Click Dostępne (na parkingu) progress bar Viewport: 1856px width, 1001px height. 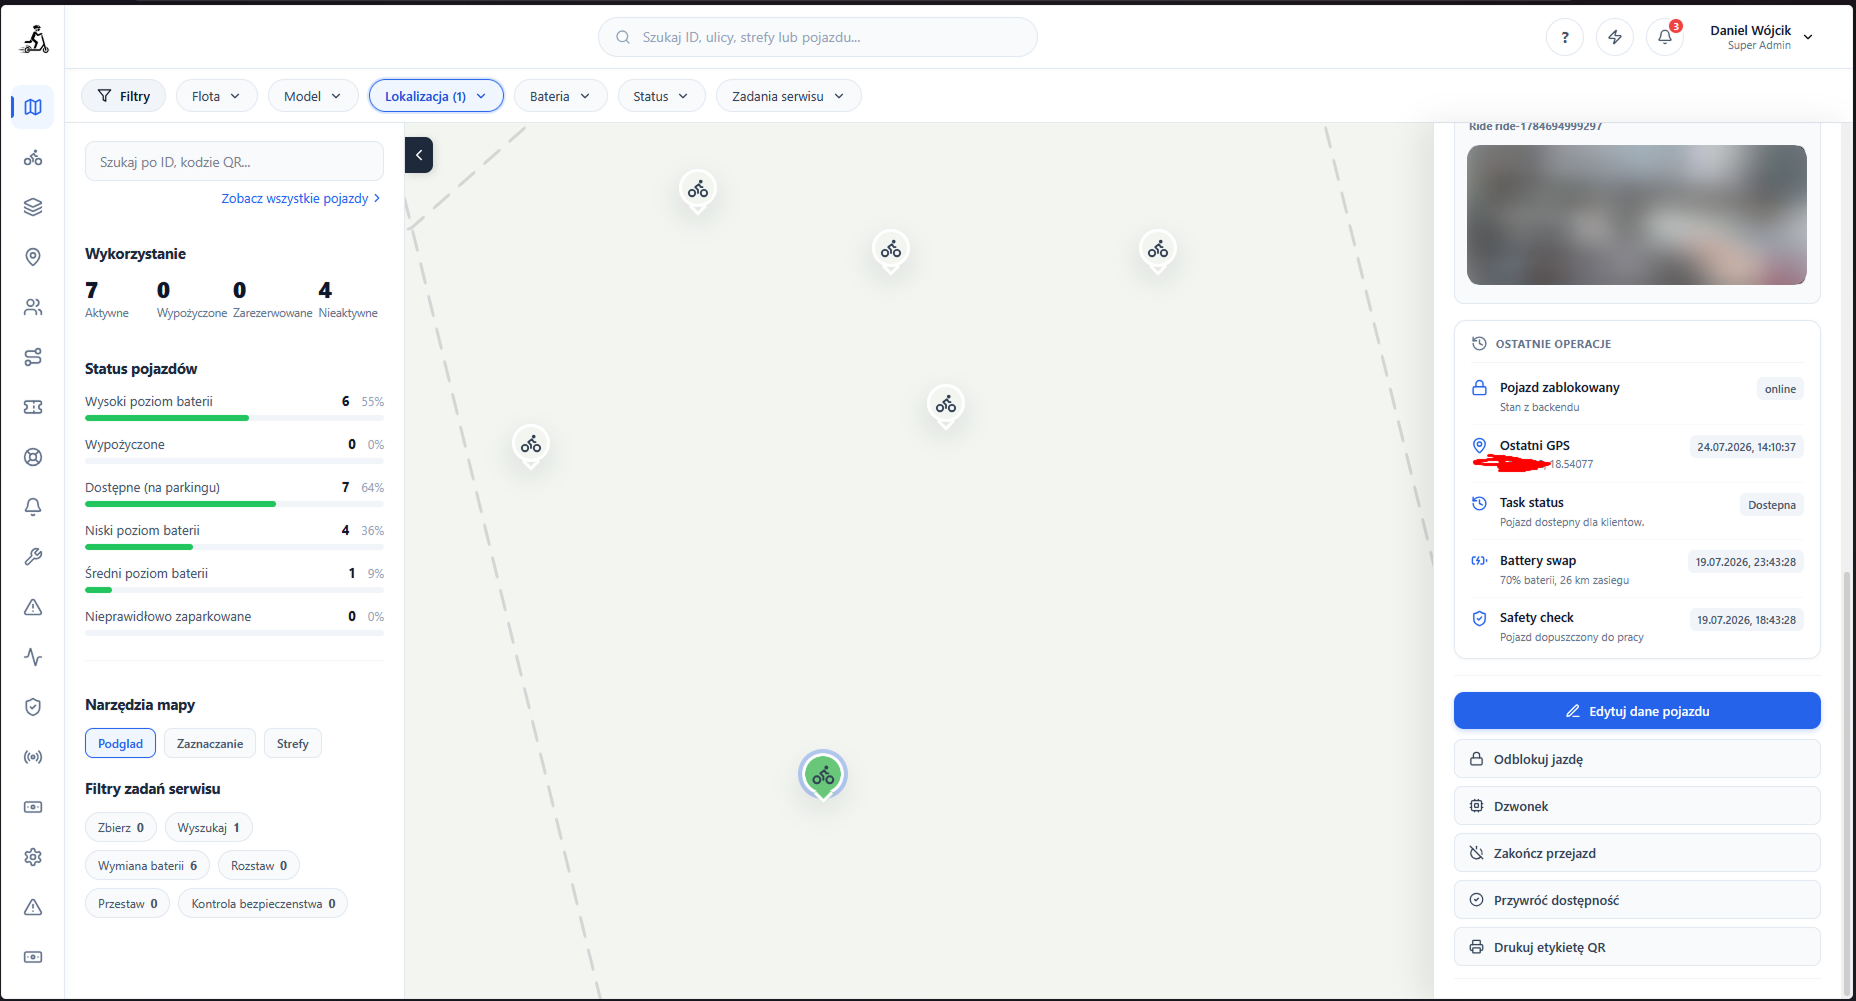(234, 504)
